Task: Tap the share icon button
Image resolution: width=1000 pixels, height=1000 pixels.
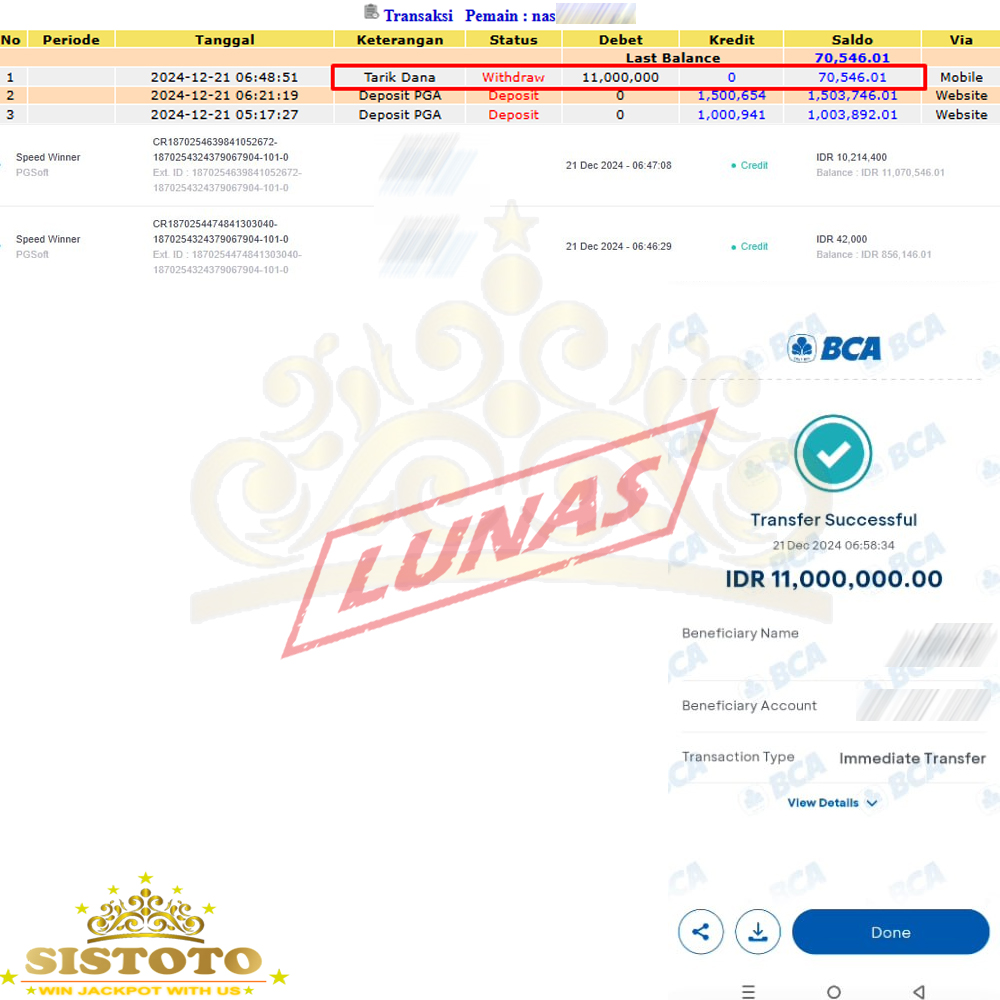Action: (x=701, y=932)
